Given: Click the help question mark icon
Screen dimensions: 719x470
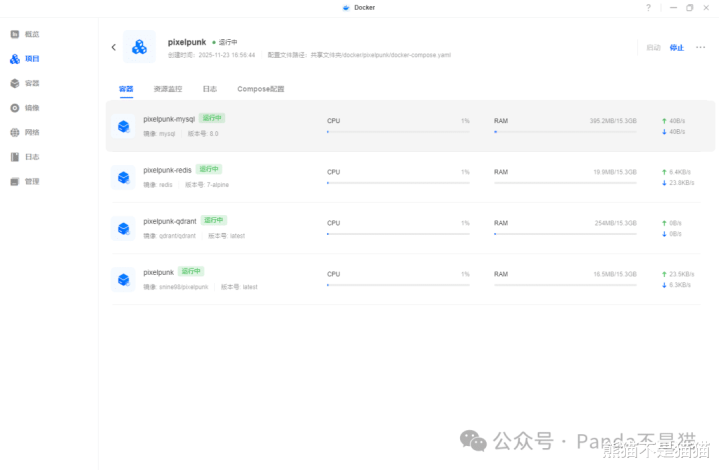Looking at the screenshot, I should pos(648,7).
